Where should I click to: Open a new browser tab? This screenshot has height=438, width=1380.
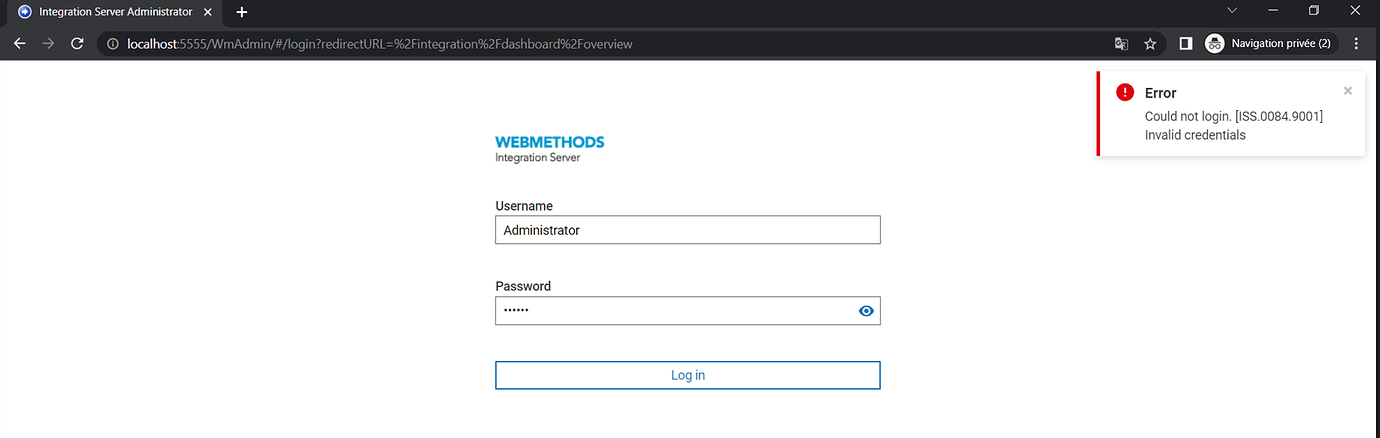click(241, 12)
